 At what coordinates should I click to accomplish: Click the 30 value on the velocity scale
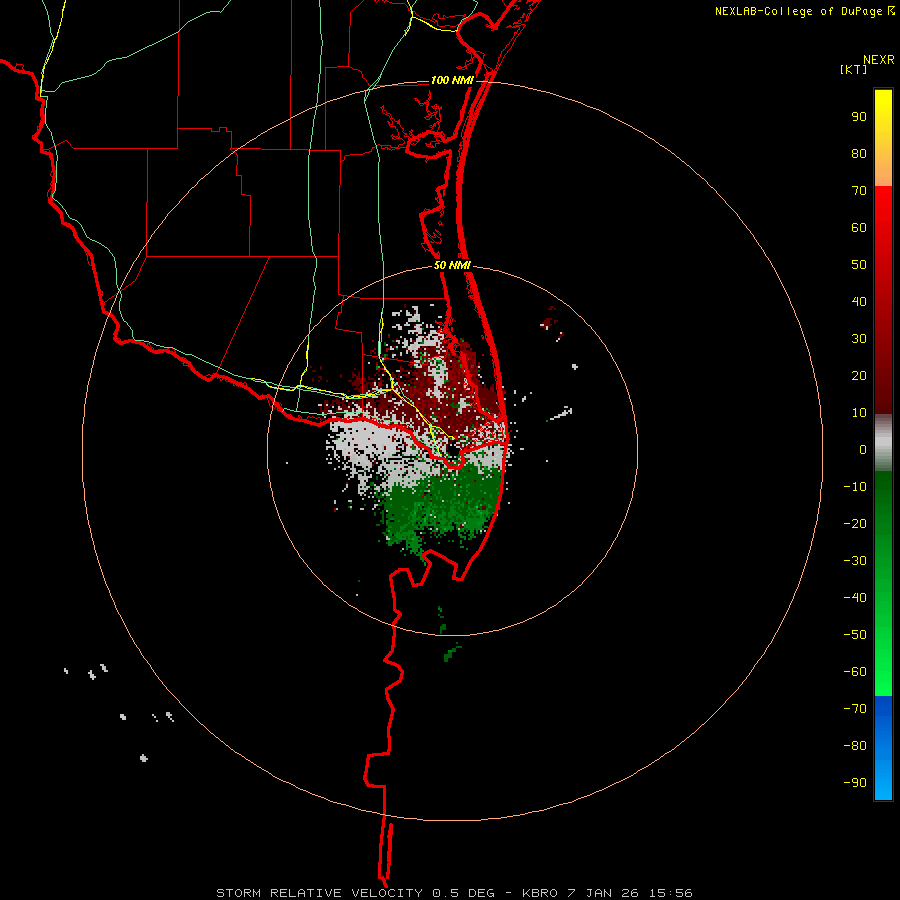859,339
